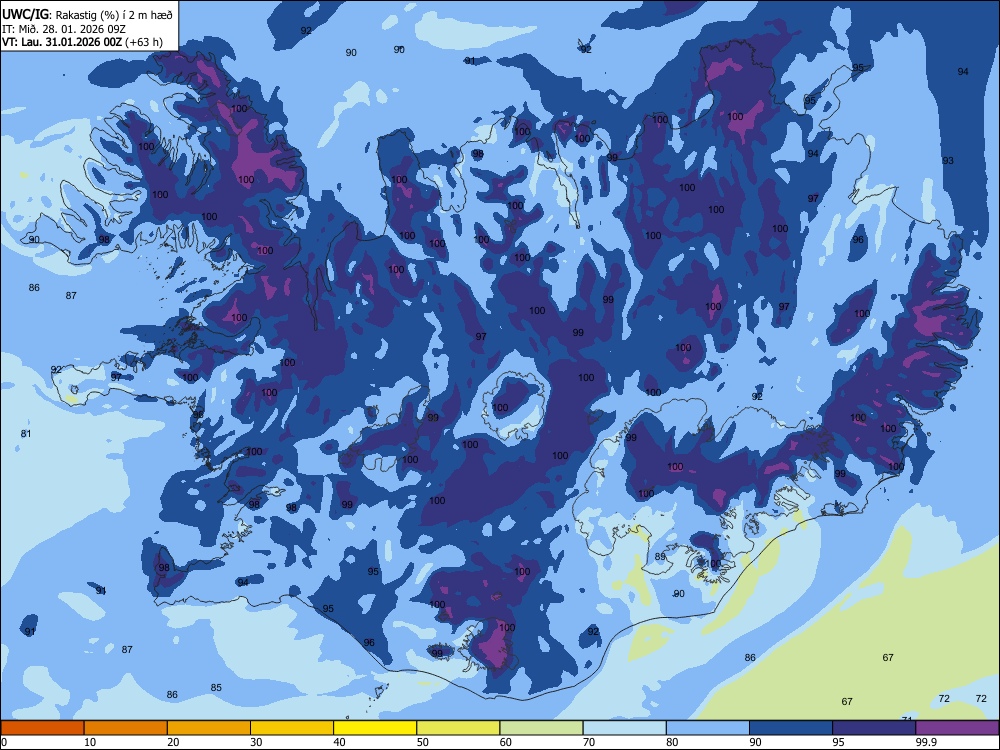Click the legend tick label '60'

(506, 742)
